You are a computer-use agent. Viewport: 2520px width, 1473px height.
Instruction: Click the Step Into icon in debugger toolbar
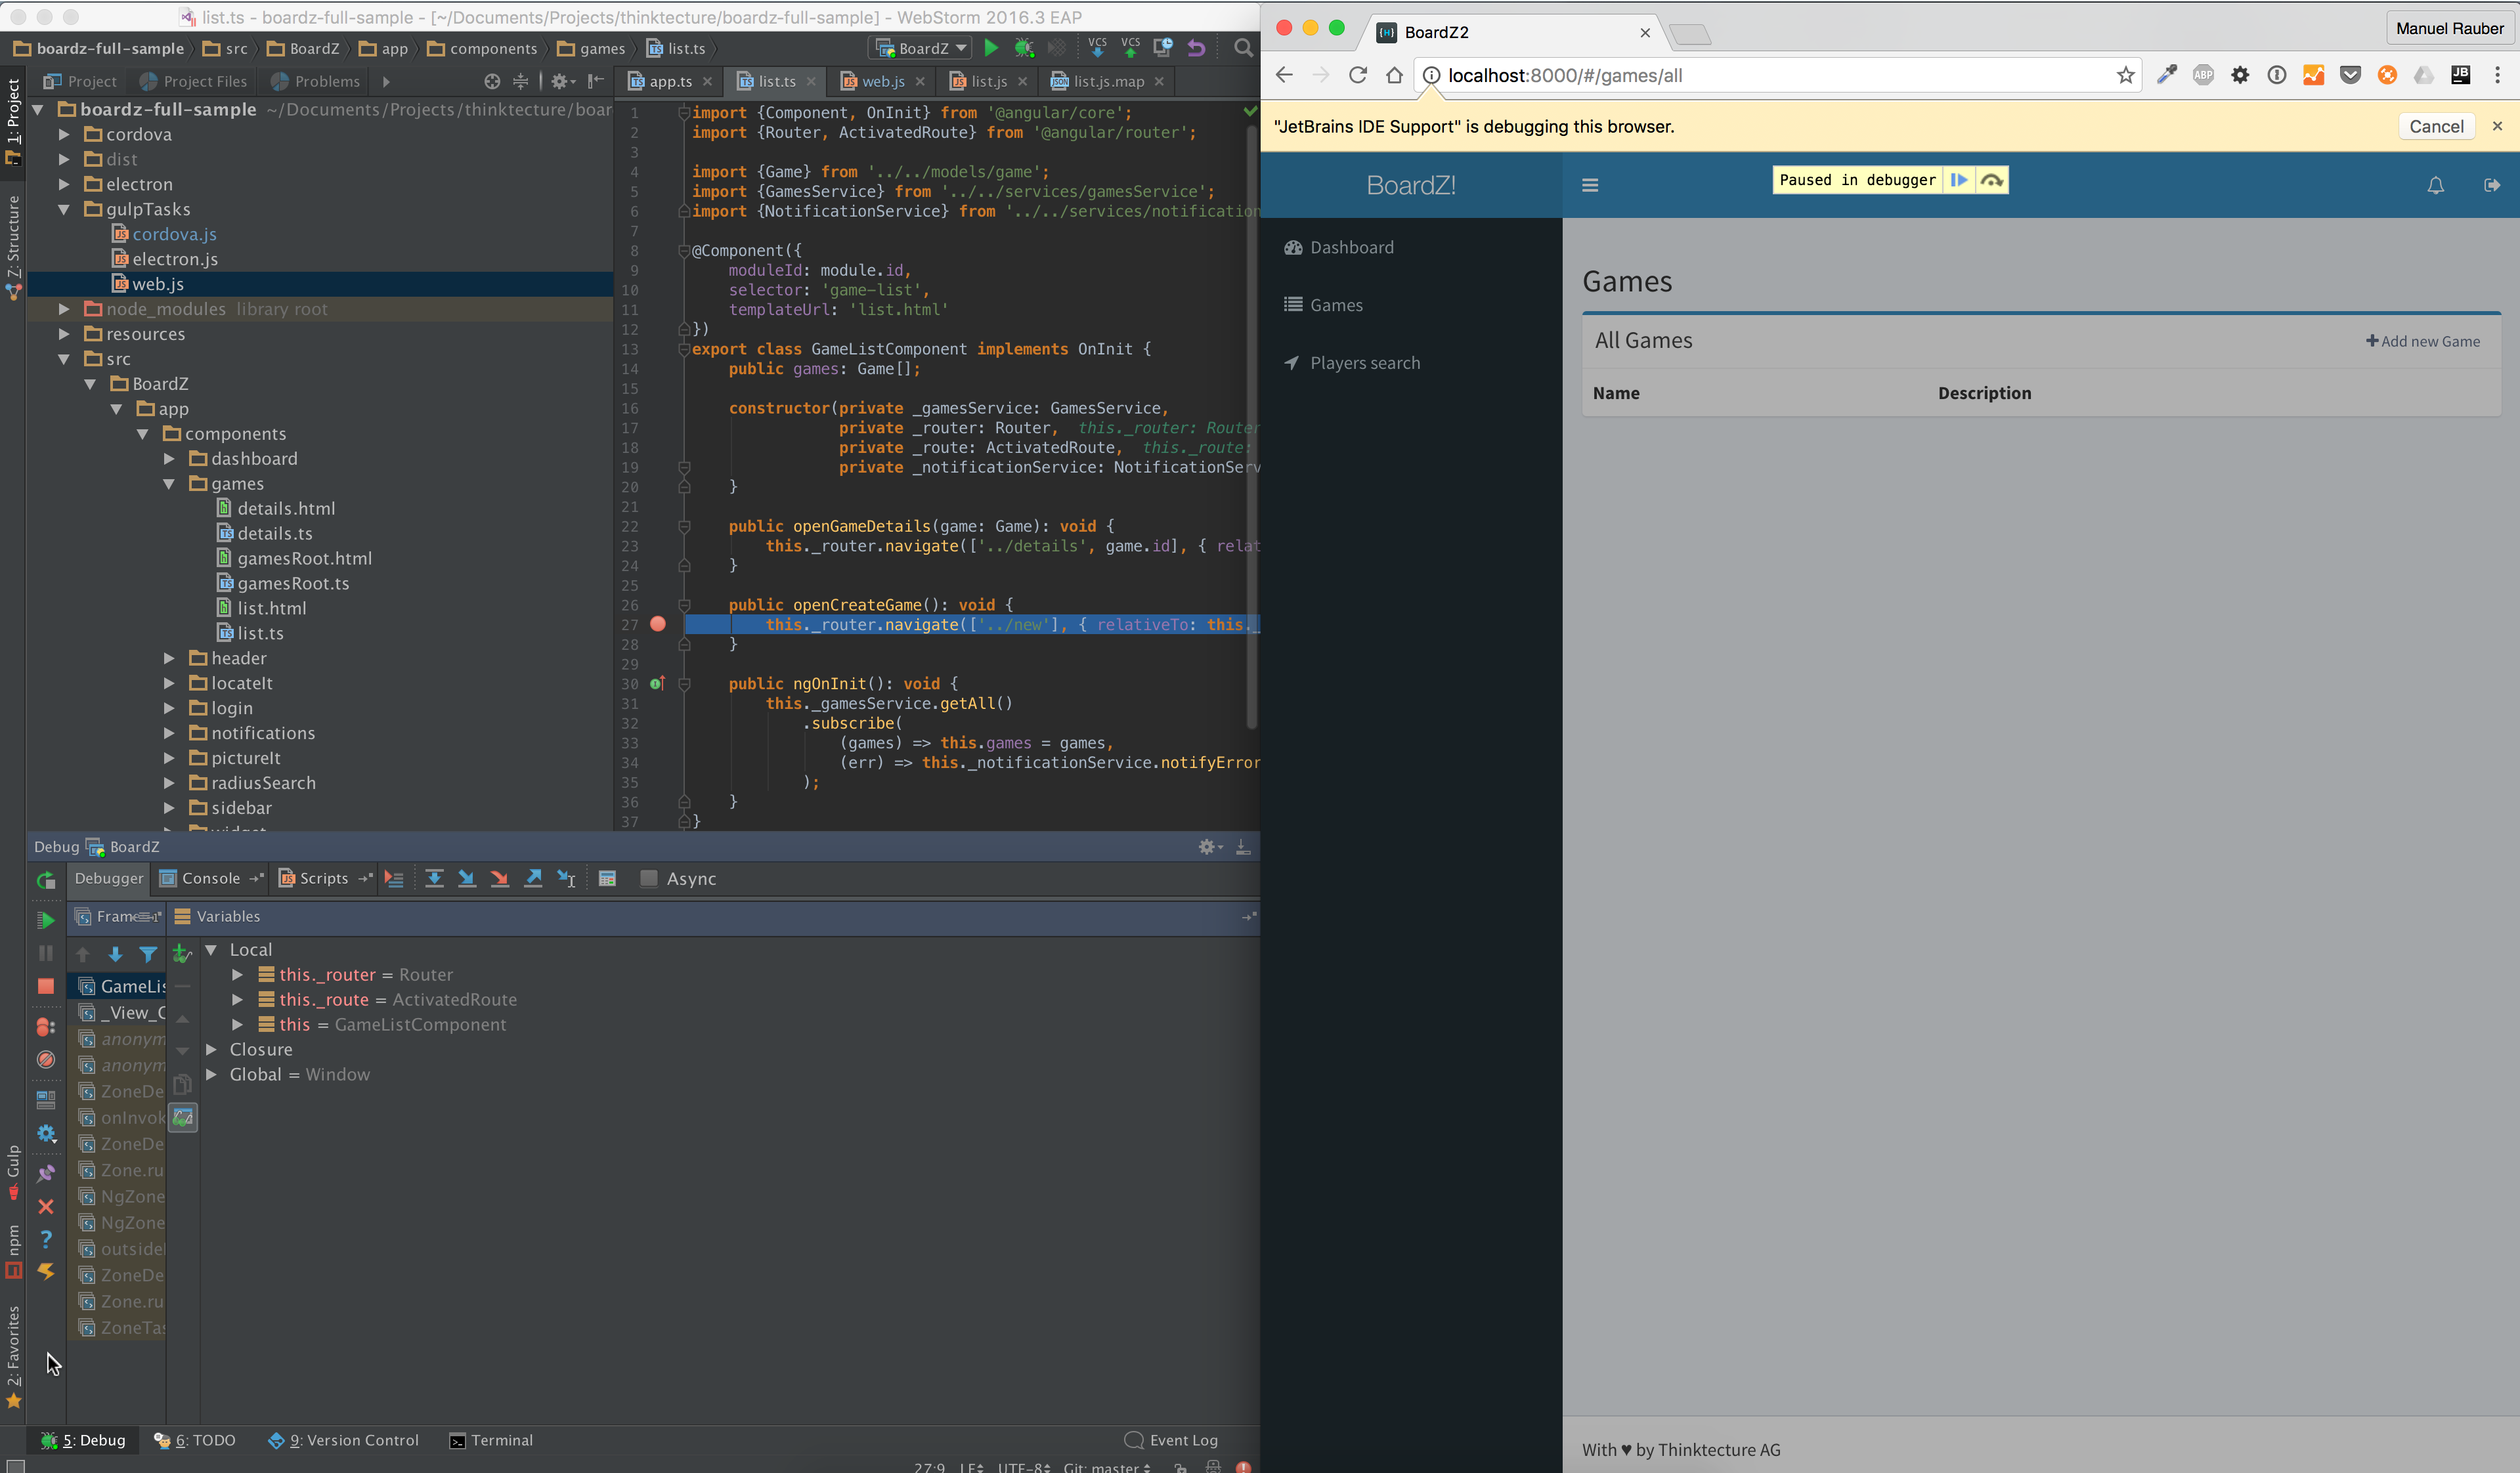tap(466, 878)
